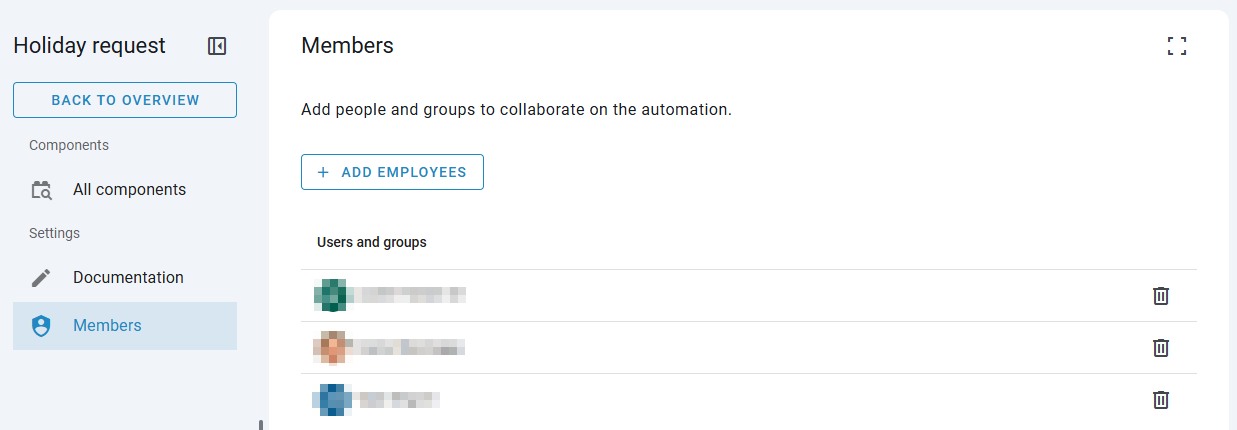Screen dimensions: 1237x430
Task: Click the Holiday request title
Action: [x=90, y=46]
